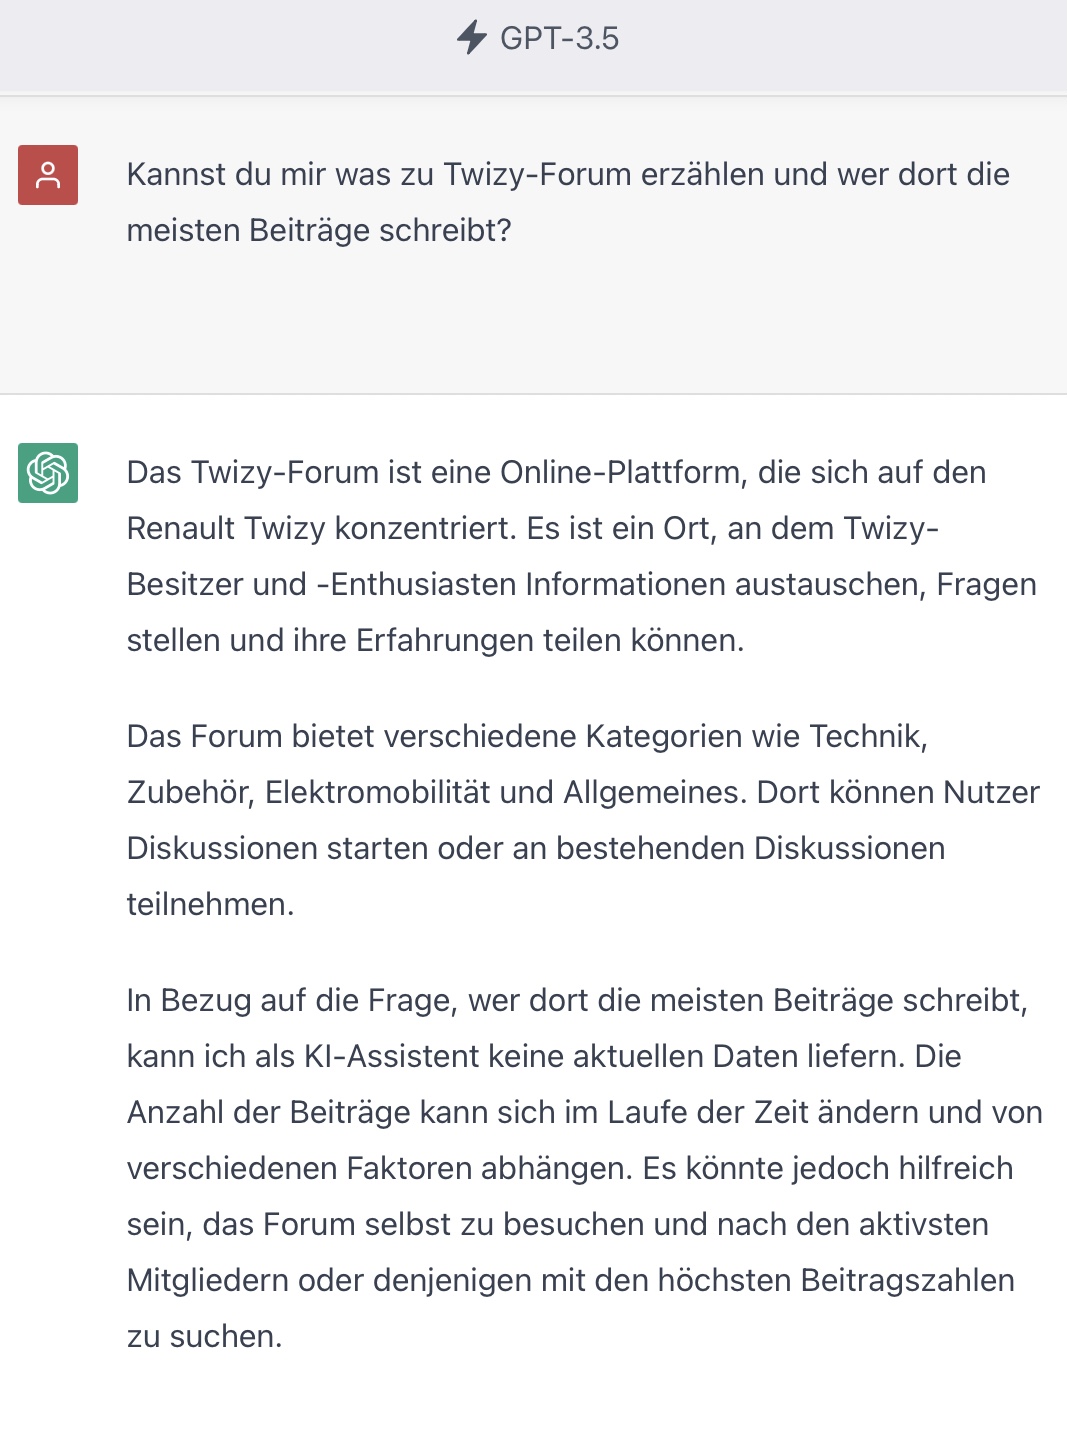Image resolution: width=1067 pixels, height=1446 pixels.
Task: Click the word "Twizy-Forum" in user message
Action: click(x=537, y=174)
